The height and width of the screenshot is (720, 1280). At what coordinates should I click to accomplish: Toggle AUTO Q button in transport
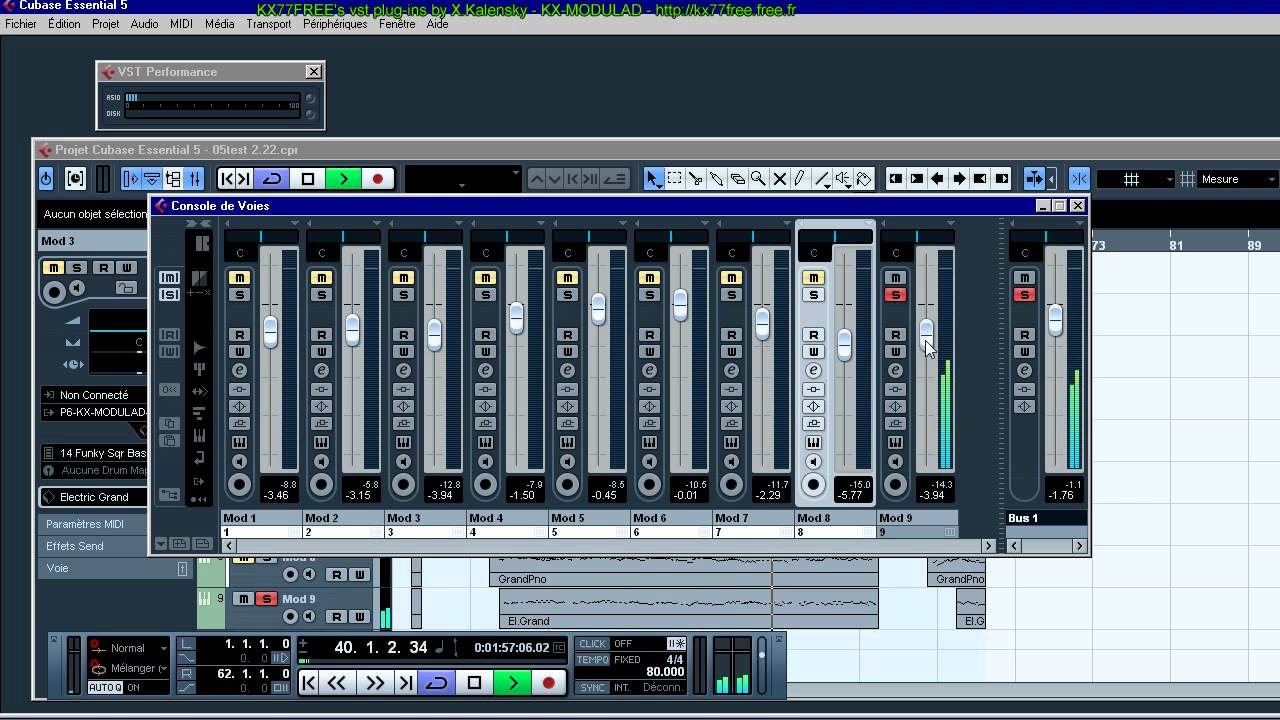pyautogui.click(x=105, y=688)
